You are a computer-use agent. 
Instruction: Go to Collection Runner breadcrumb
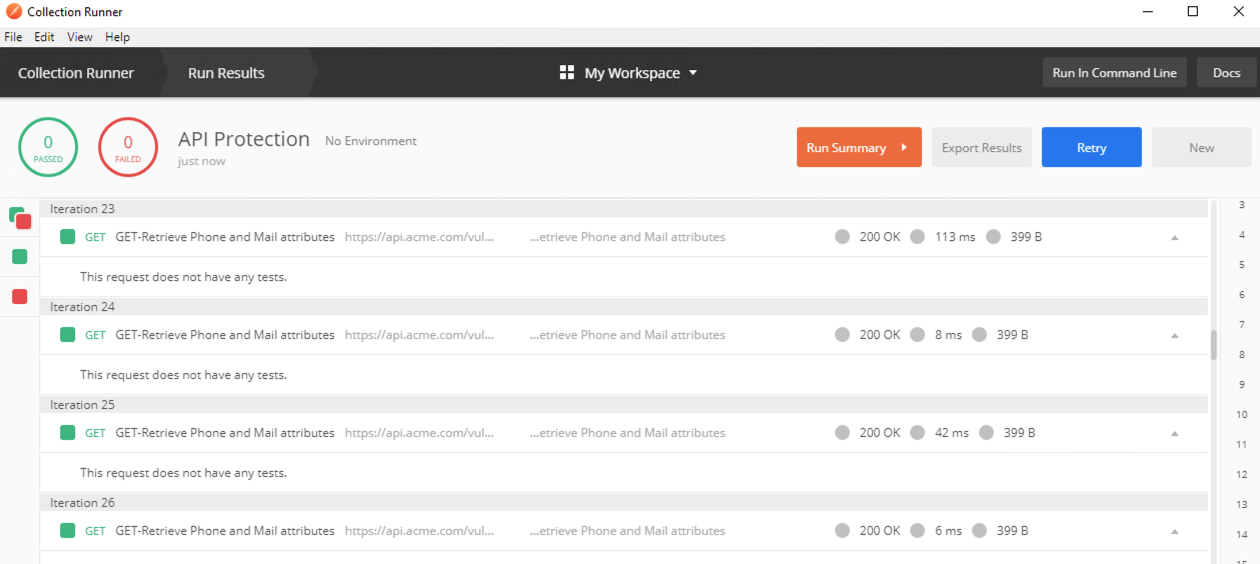[76, 73]
